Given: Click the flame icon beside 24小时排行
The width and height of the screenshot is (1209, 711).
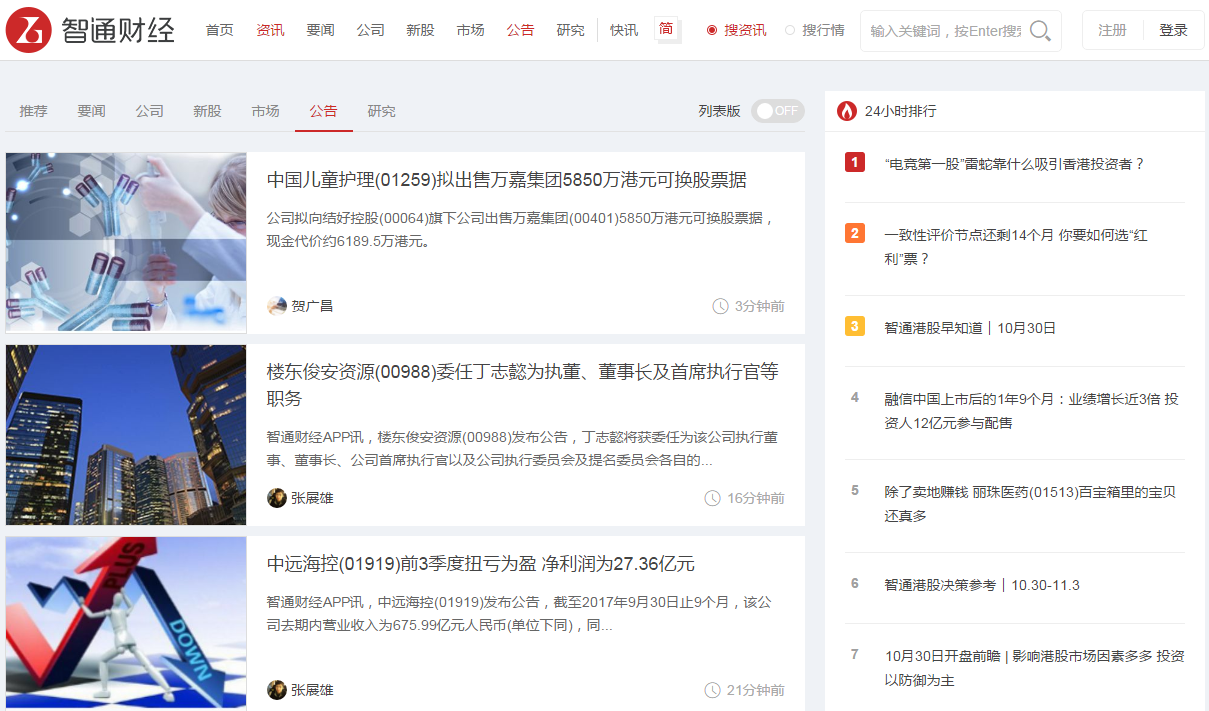Looking at the screenshot, I should pyautogui.click(x=847, y=111).
